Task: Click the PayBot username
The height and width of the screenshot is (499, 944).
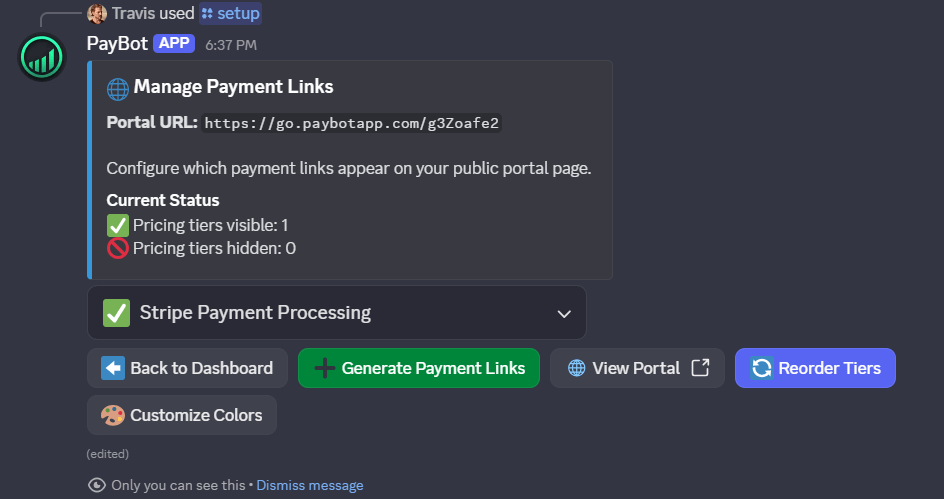Action: (117, 43)
